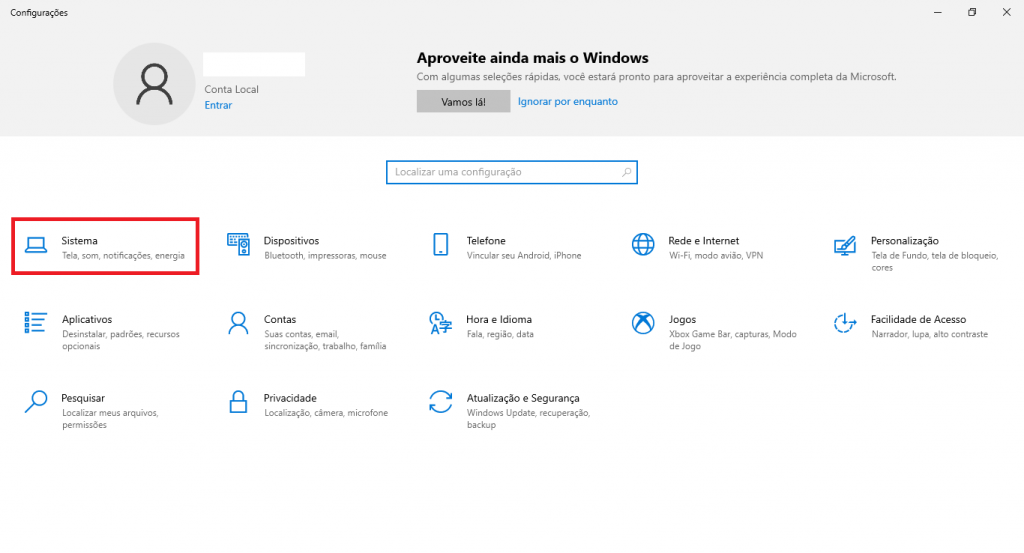Click the Entrar sign-in link
Screen dimensions: 1024x553
[x=218, y=105]
